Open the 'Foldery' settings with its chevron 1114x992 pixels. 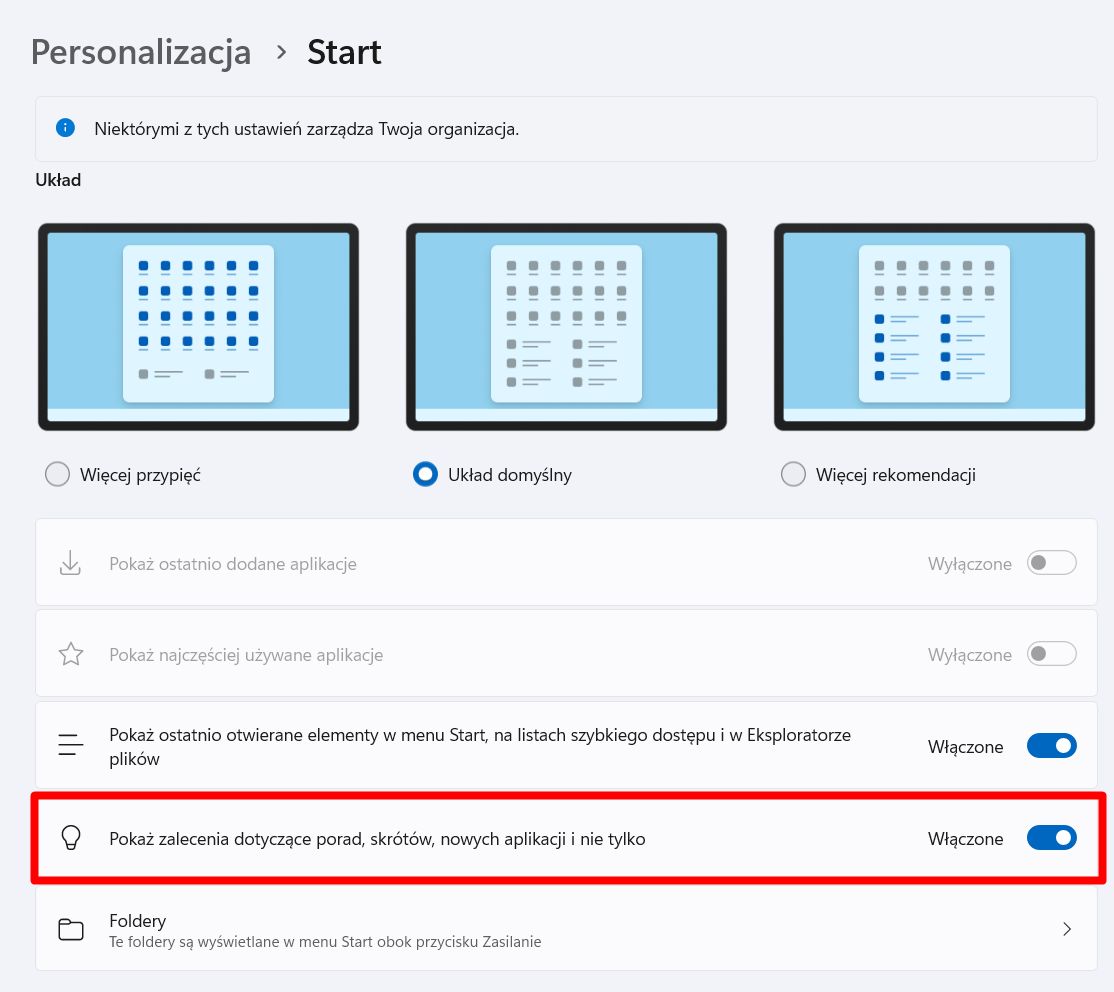(x=1066, y=929)
